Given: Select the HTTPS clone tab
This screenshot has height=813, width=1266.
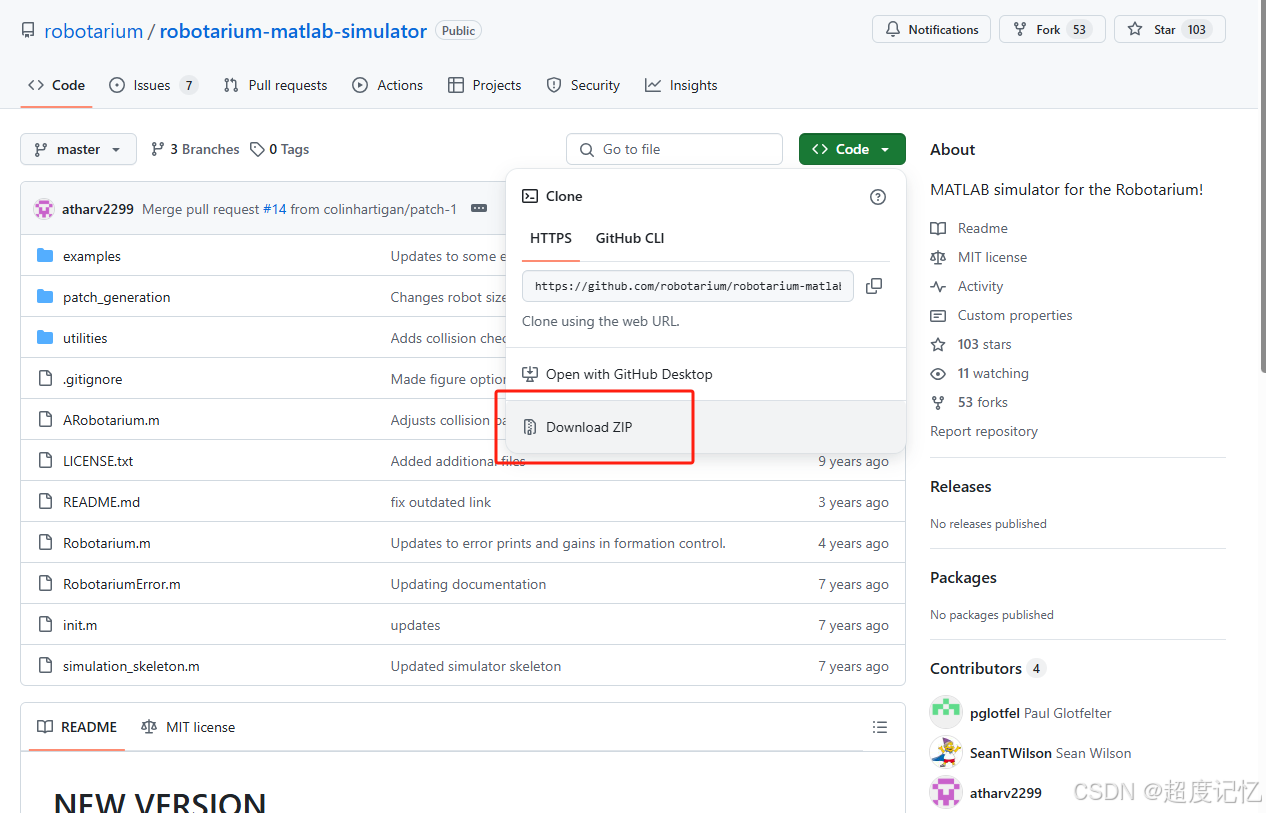Looking at the screenshot, I should click(551, 238).
